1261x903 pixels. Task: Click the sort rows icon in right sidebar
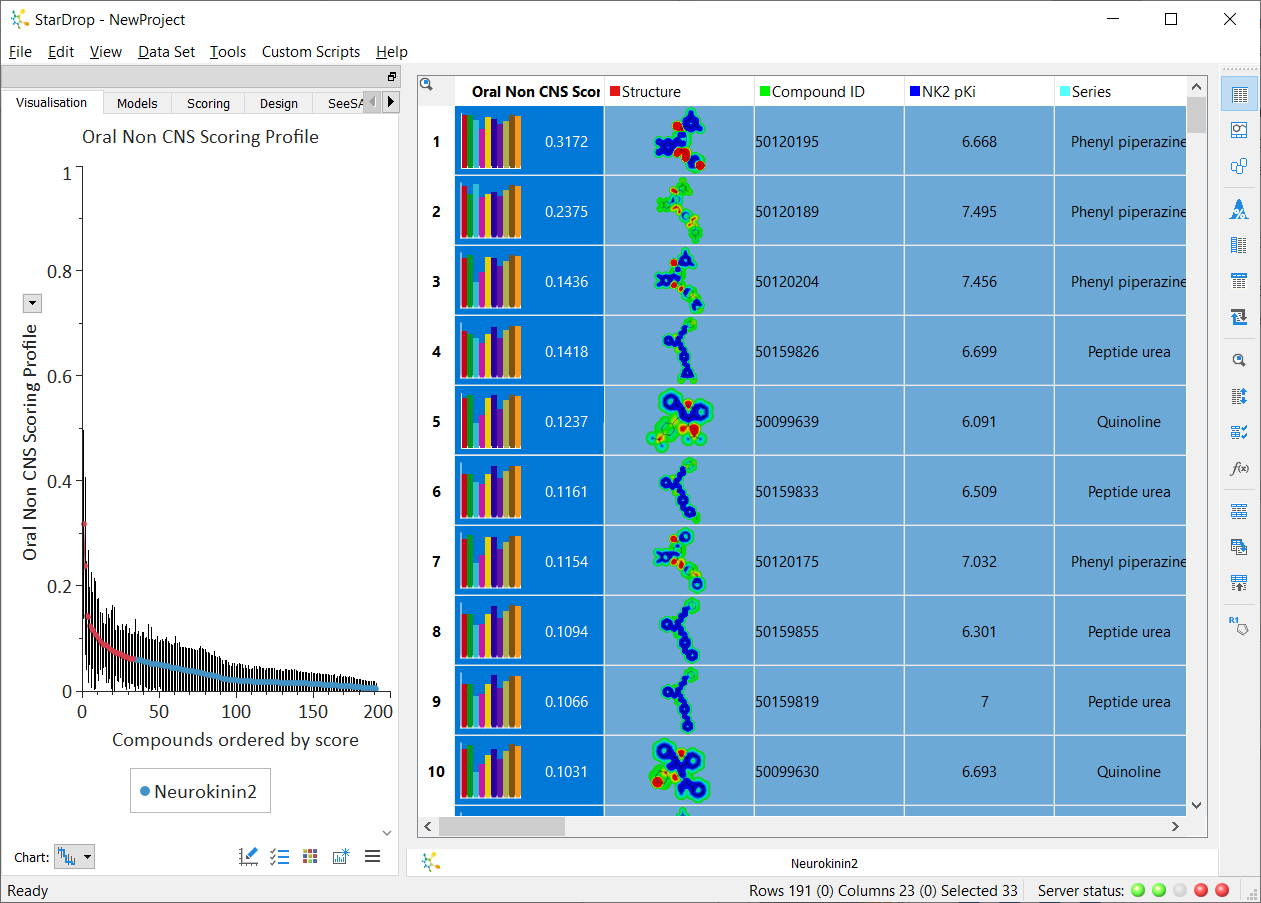(1240, 396)
